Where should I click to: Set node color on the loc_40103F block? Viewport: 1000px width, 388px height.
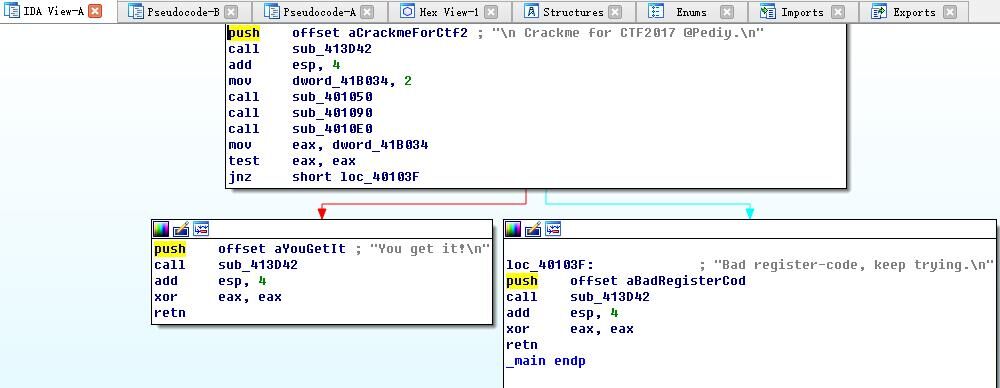click(x=513, y=228)
